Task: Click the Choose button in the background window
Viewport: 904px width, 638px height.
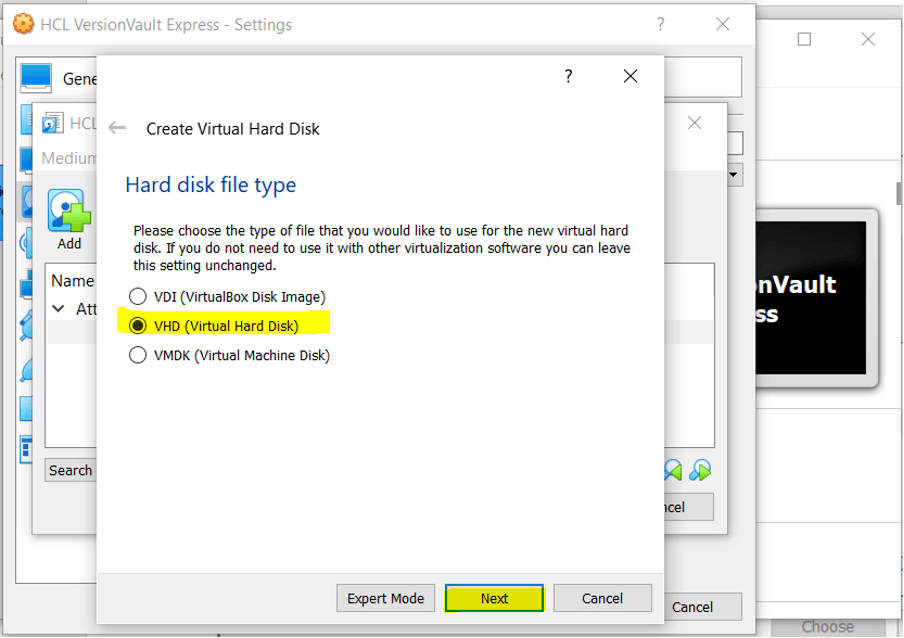Action: point(827,626)
